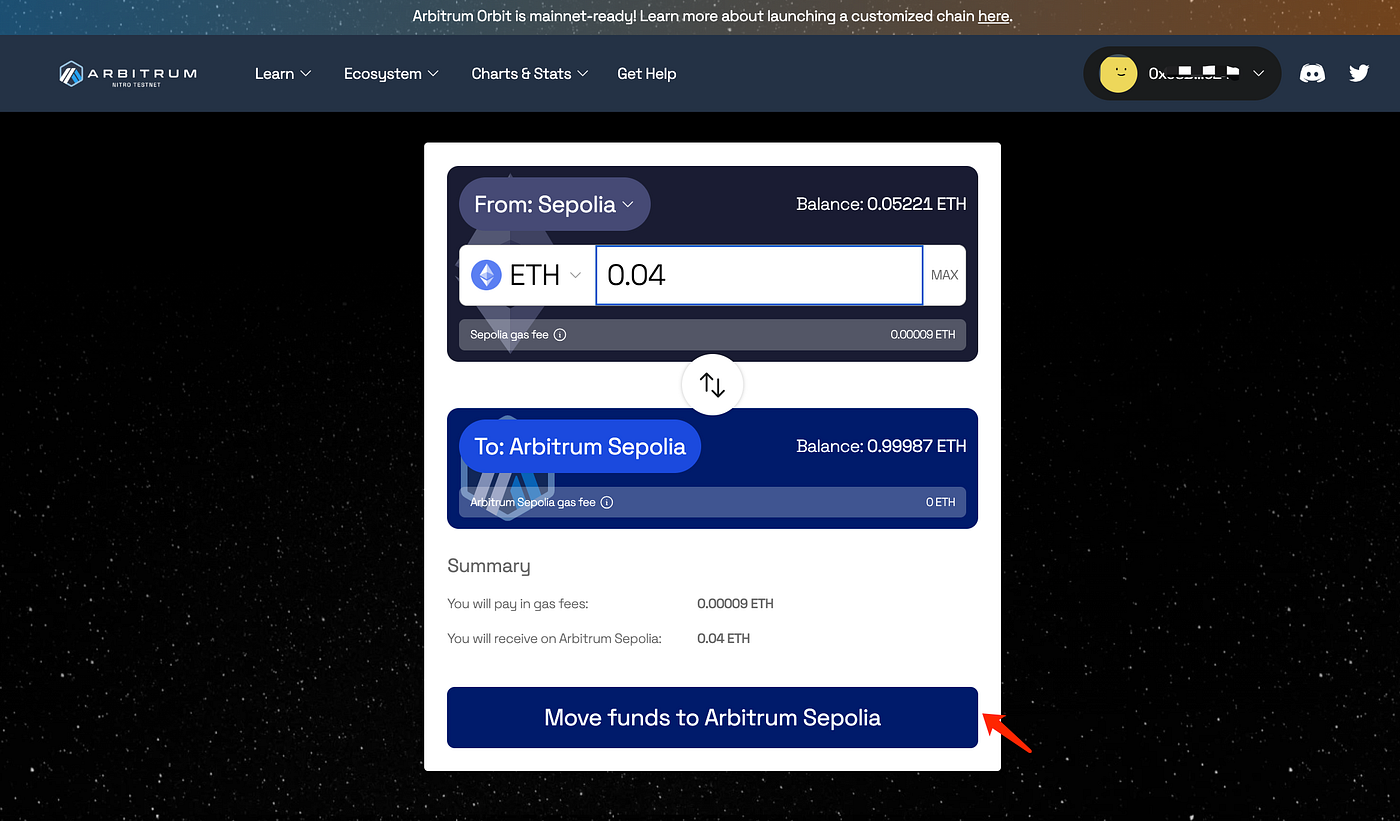Follow the 'here' link in the banner
Image resolution: width=1400 pixels, height=821 pixels.
pyautogui.click(x=993, y=16)
